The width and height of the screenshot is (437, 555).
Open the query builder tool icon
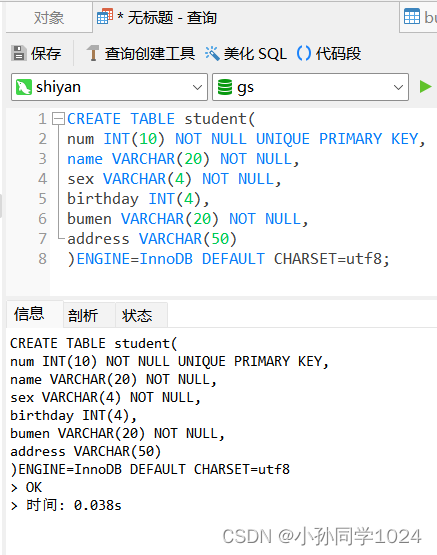click(93, 53)
